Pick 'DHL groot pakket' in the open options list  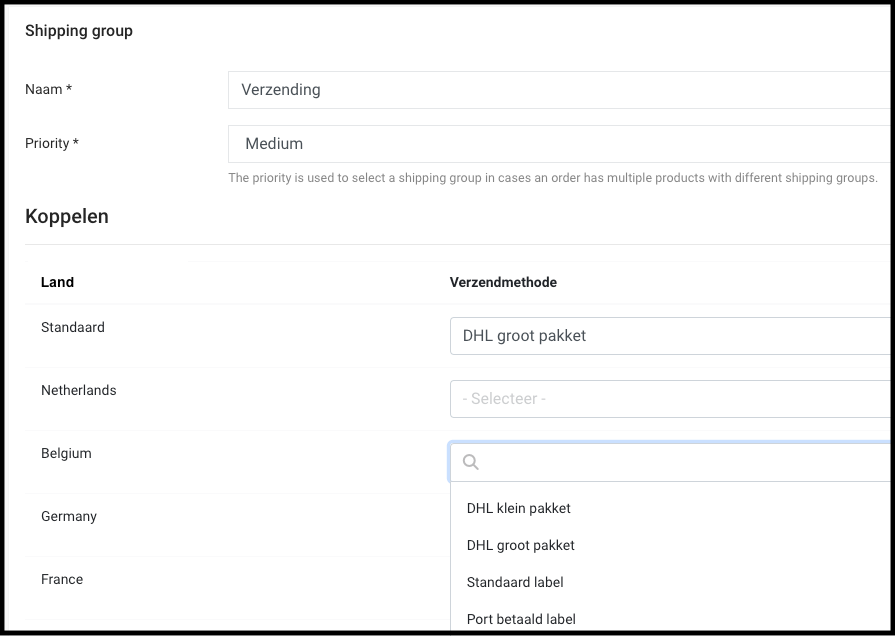coord(521,545)
